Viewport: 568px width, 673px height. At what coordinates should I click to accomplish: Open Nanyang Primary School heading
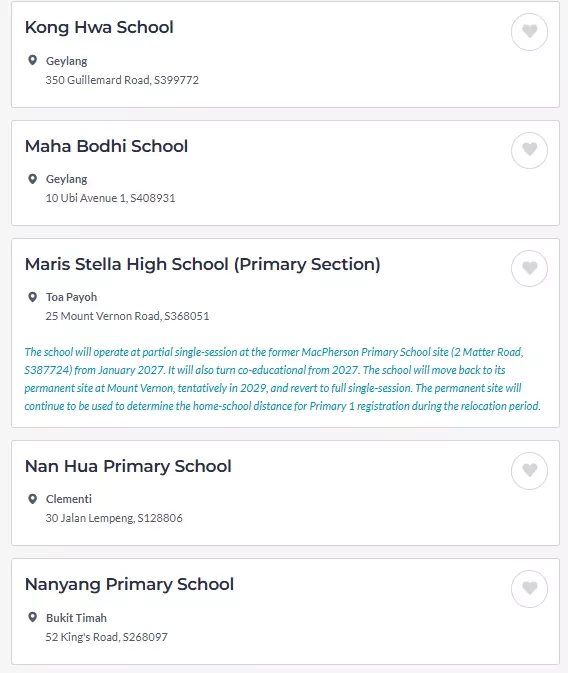tap(129, 585)
